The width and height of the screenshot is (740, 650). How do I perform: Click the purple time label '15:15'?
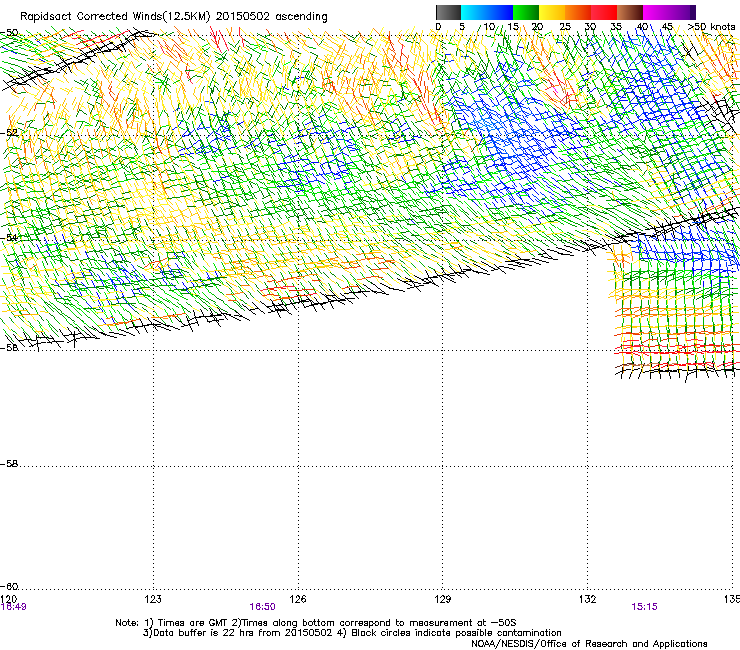644,607
